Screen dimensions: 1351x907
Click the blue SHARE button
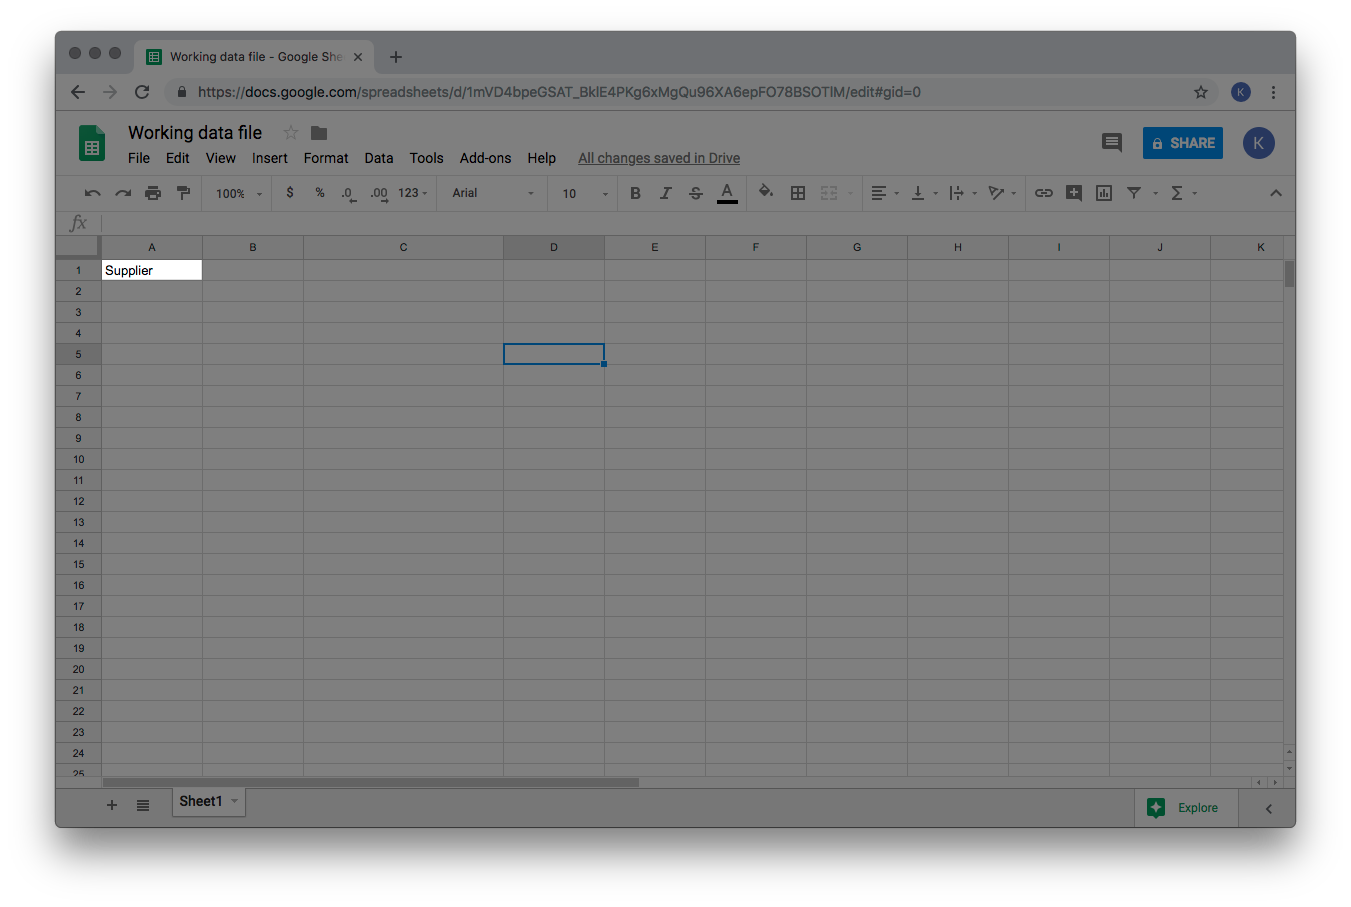click(x=1183, y=143)
